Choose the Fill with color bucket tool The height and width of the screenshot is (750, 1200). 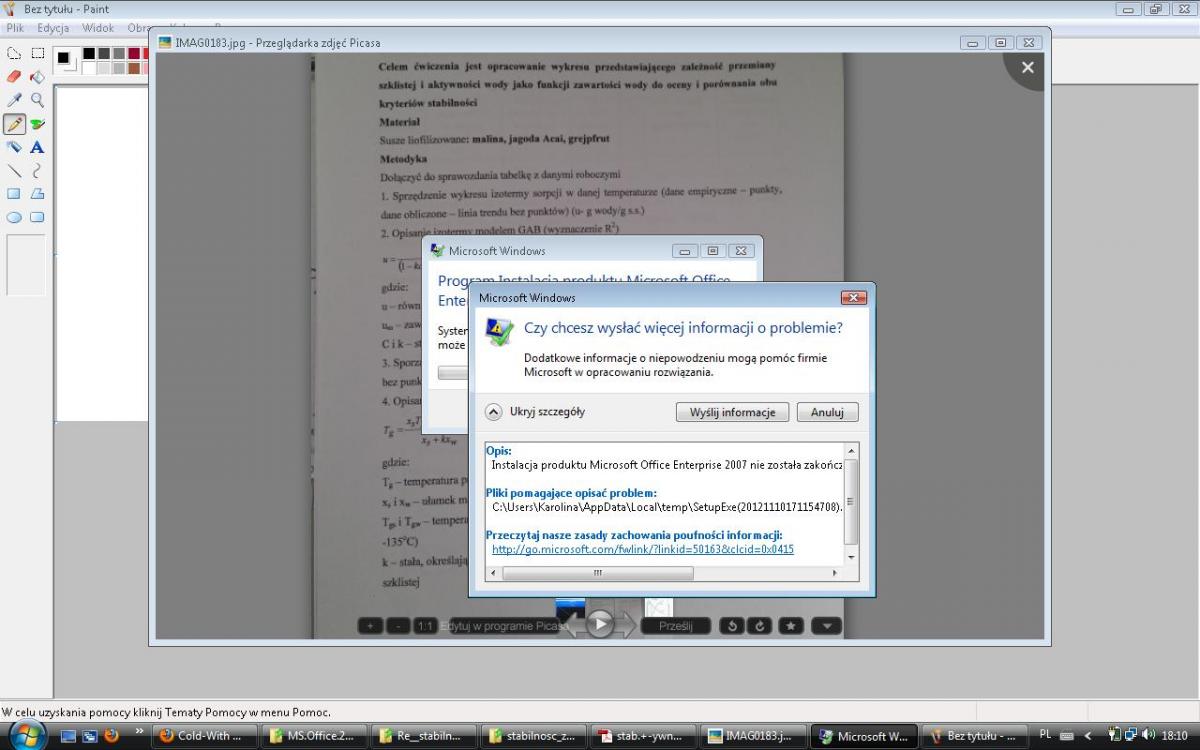pyautogui.click(x=37, y=76)
